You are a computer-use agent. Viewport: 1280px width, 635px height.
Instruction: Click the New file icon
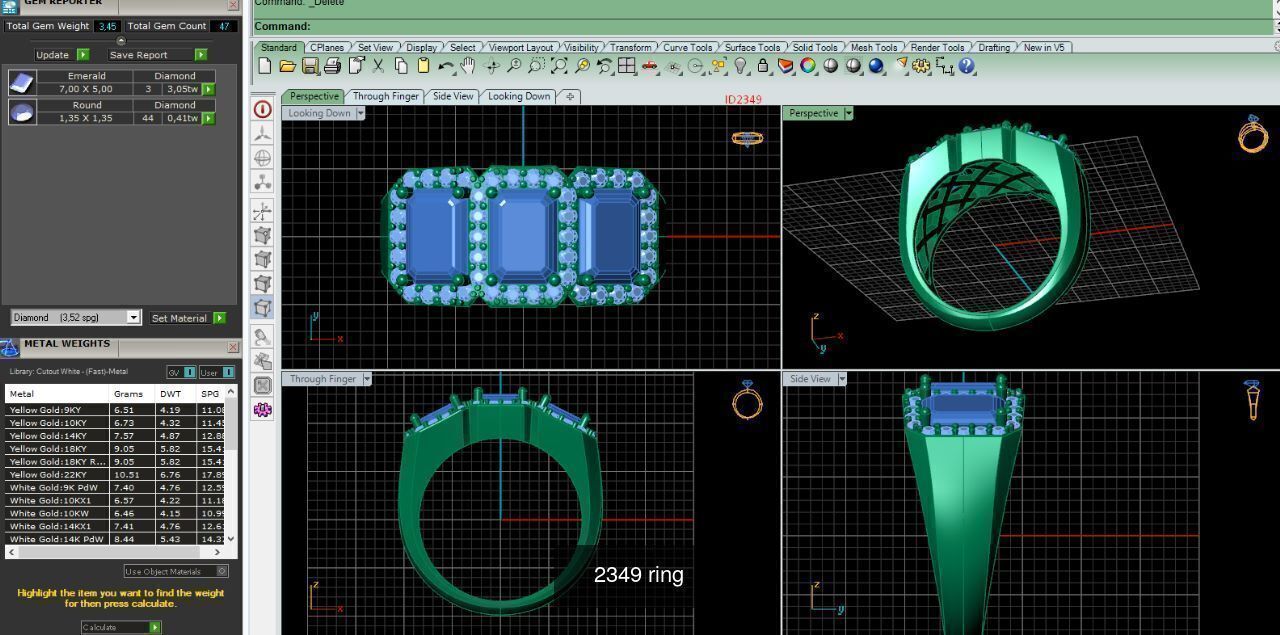point(264,66)
